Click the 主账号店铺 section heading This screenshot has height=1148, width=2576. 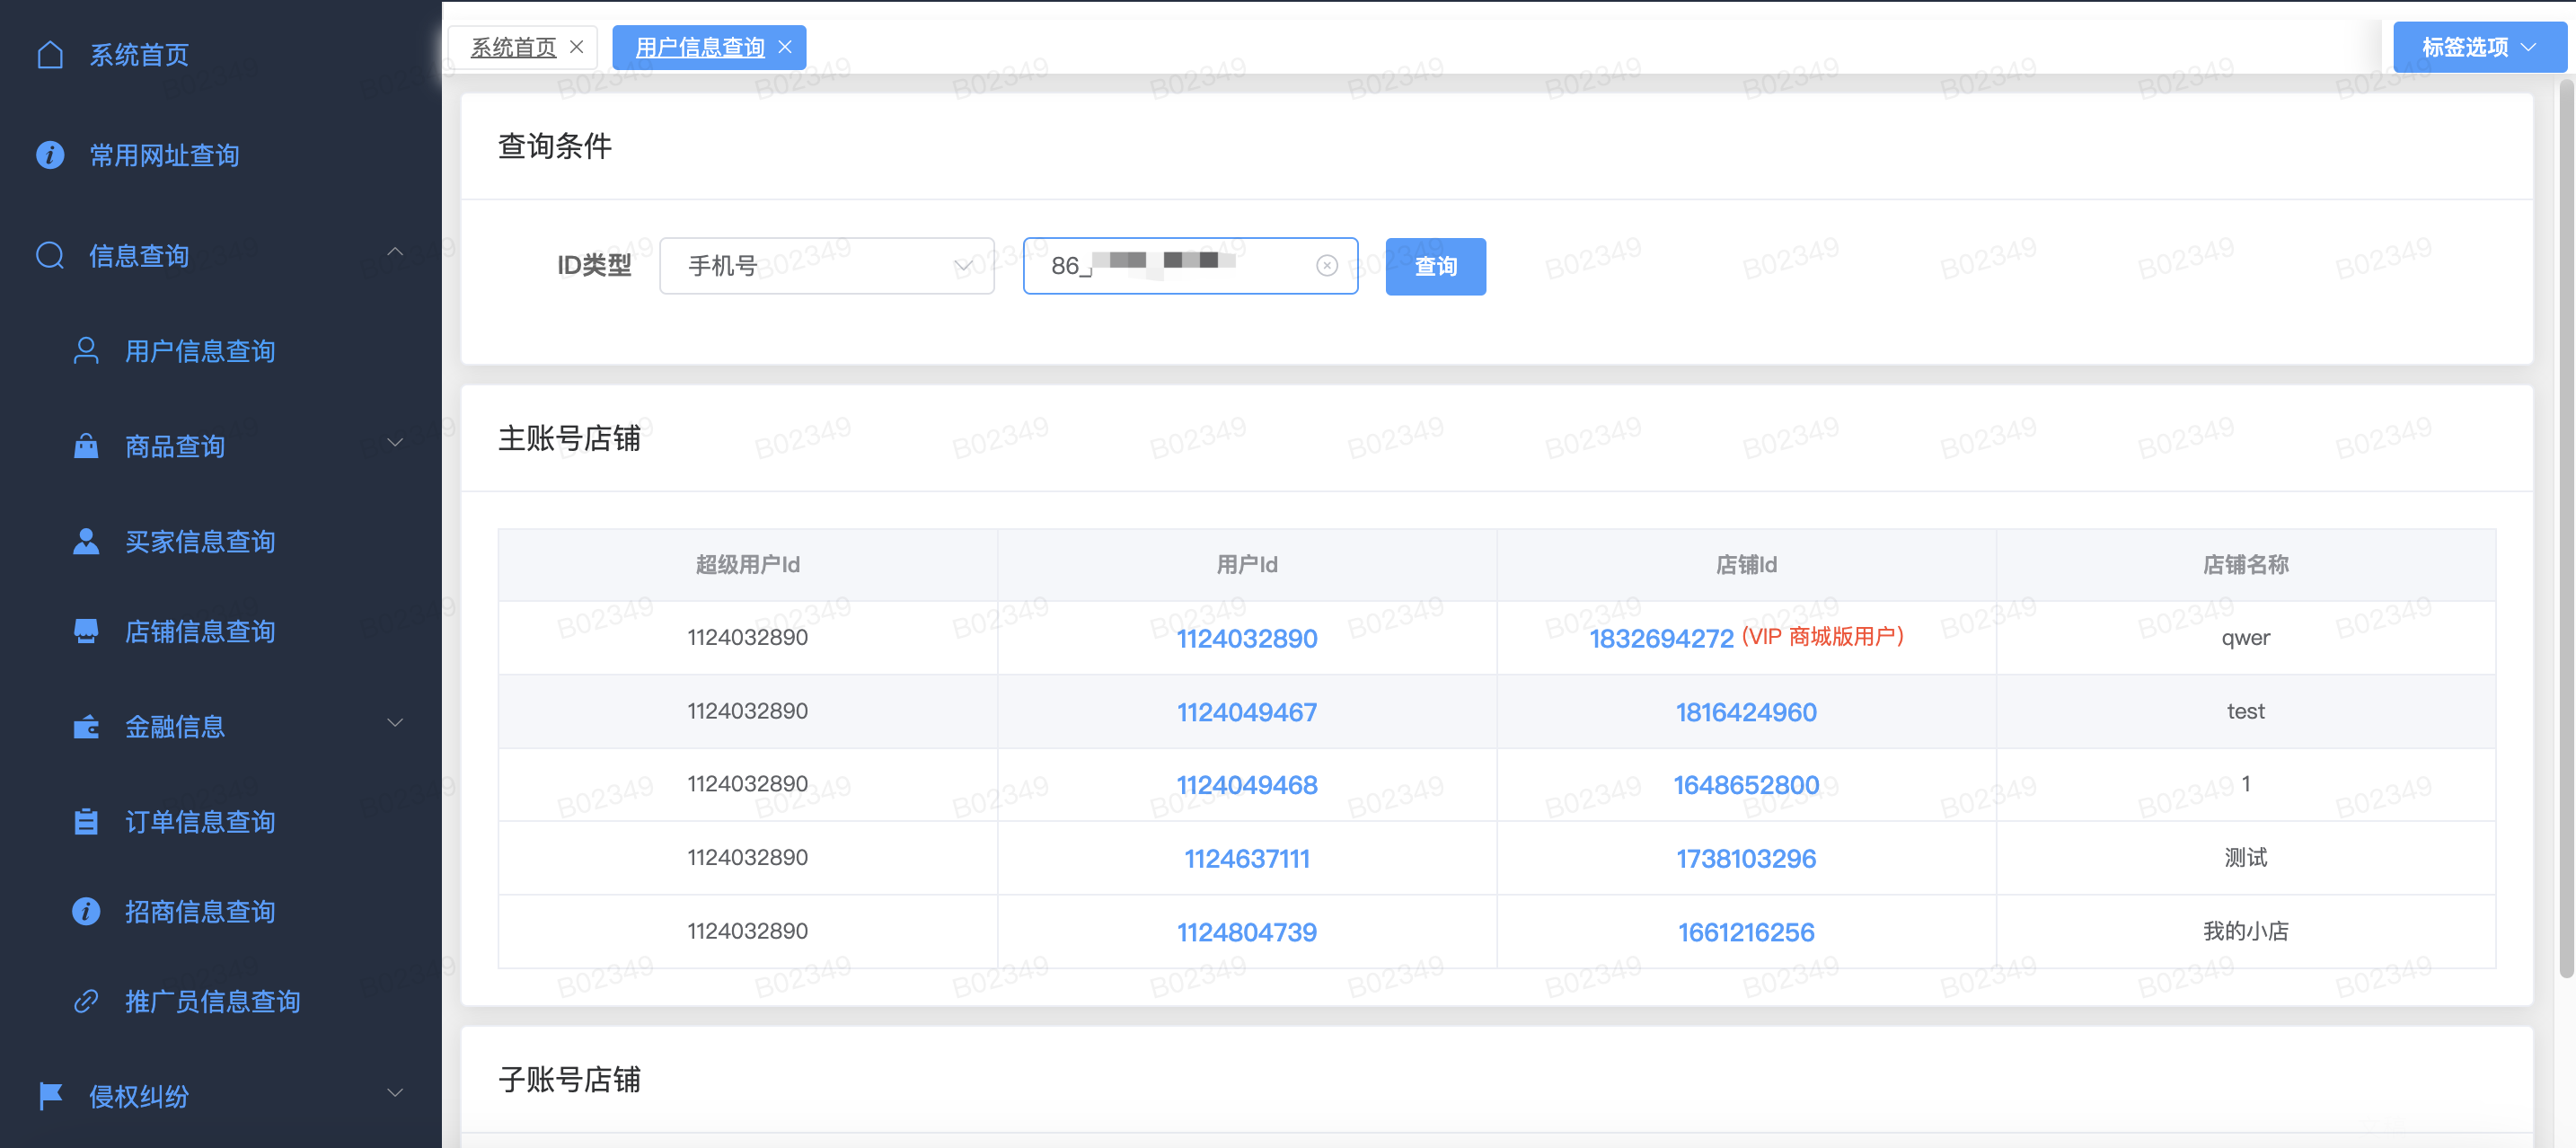(569, 438)
